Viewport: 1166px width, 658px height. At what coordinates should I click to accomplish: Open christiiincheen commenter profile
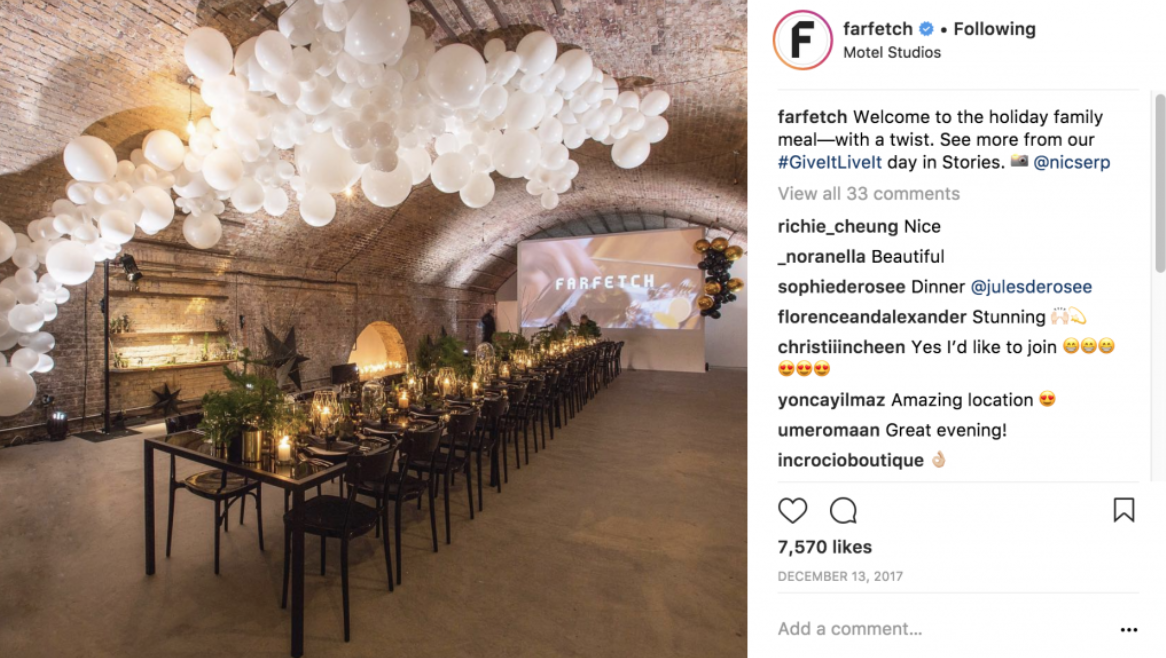coord(842,347)
